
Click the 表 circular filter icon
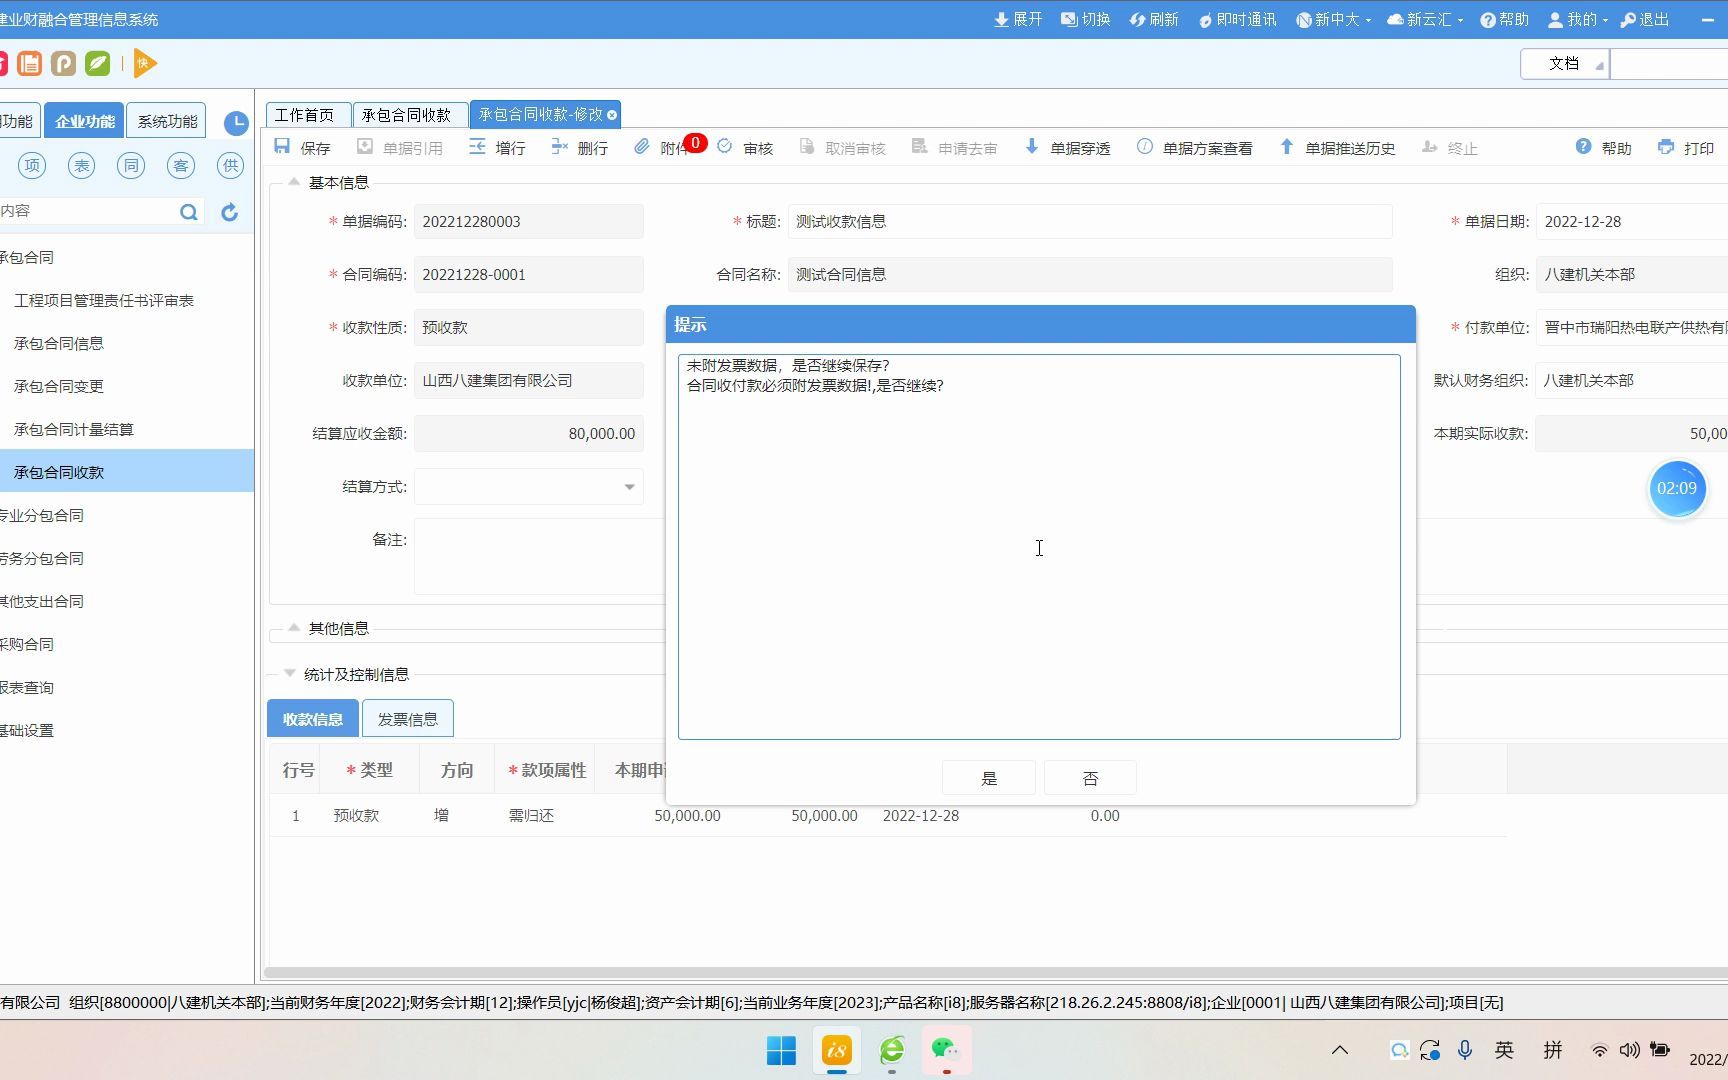[x=81, y=165]
